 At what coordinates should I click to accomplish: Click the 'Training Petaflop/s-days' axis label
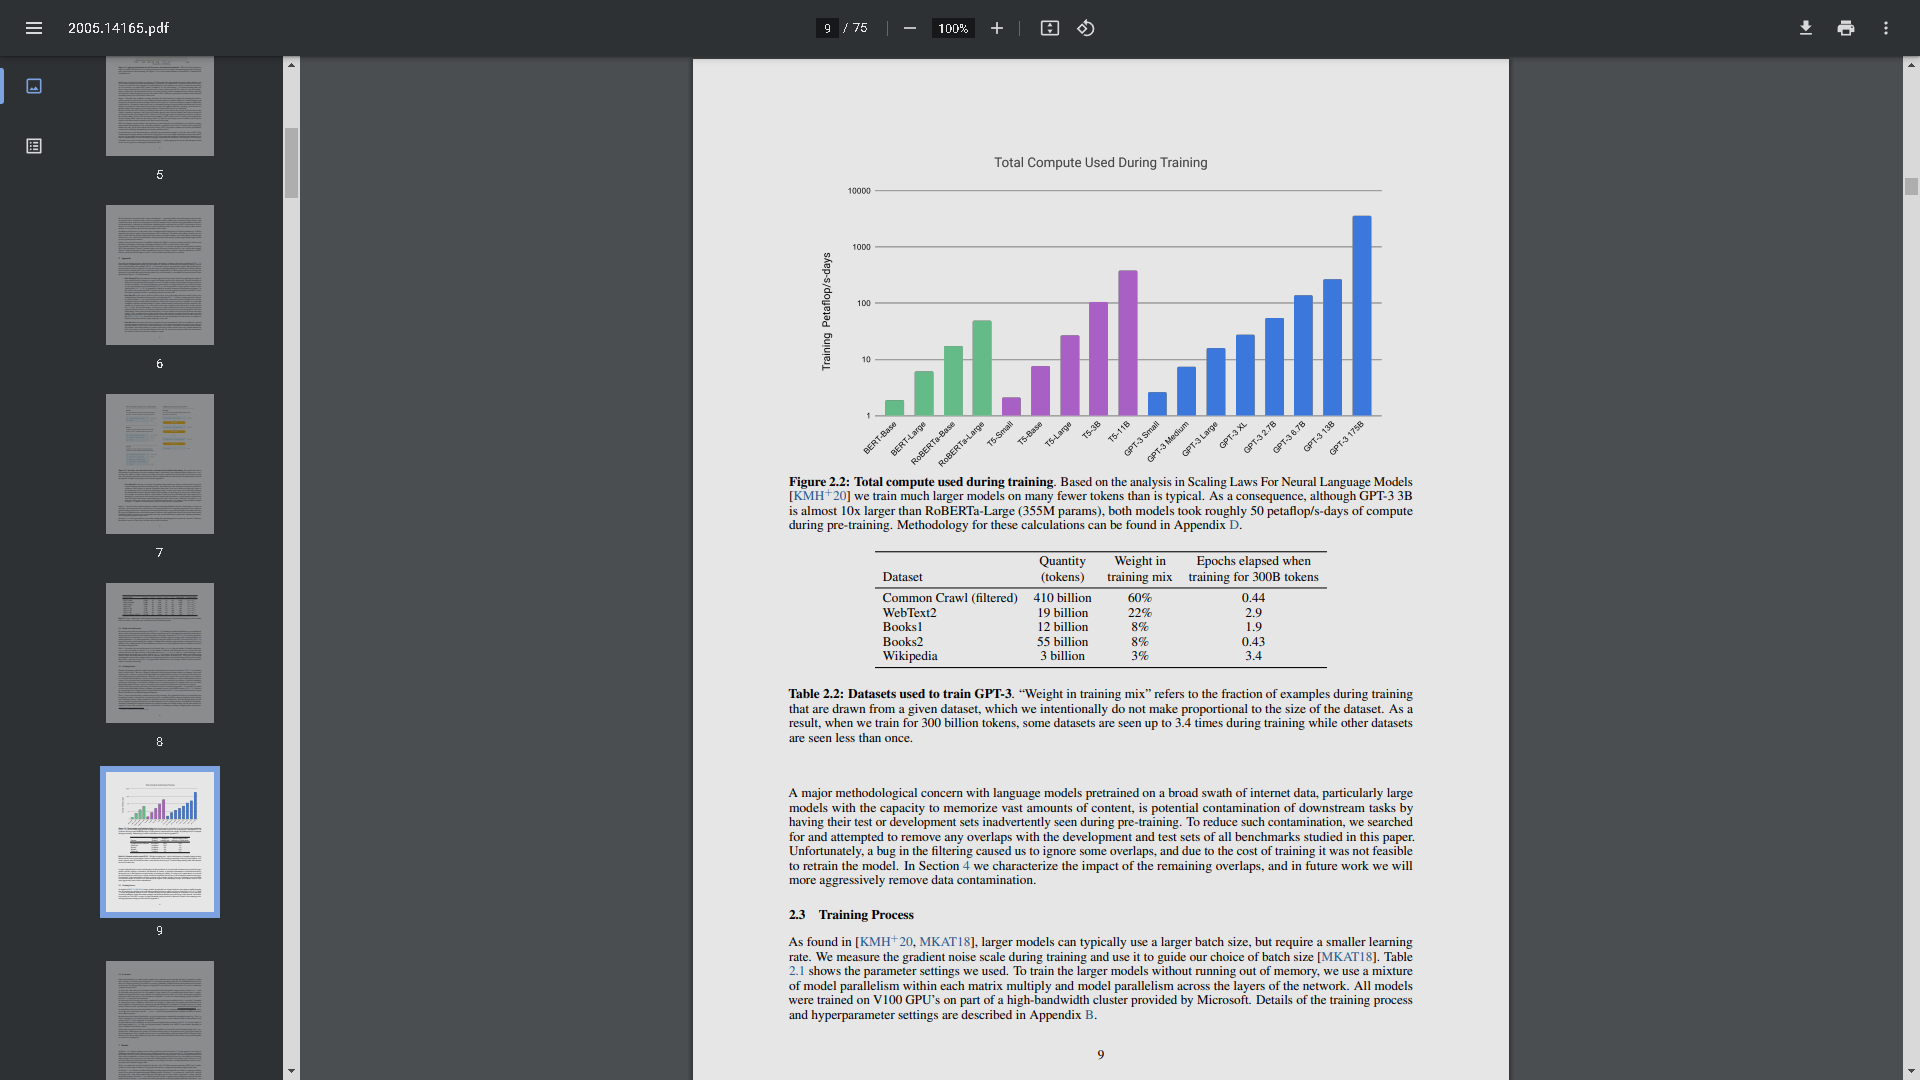[826, 311]
